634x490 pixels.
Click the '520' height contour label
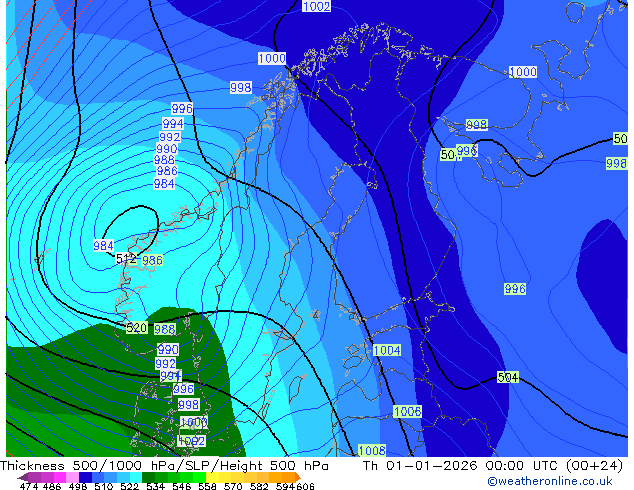point(136,327)
